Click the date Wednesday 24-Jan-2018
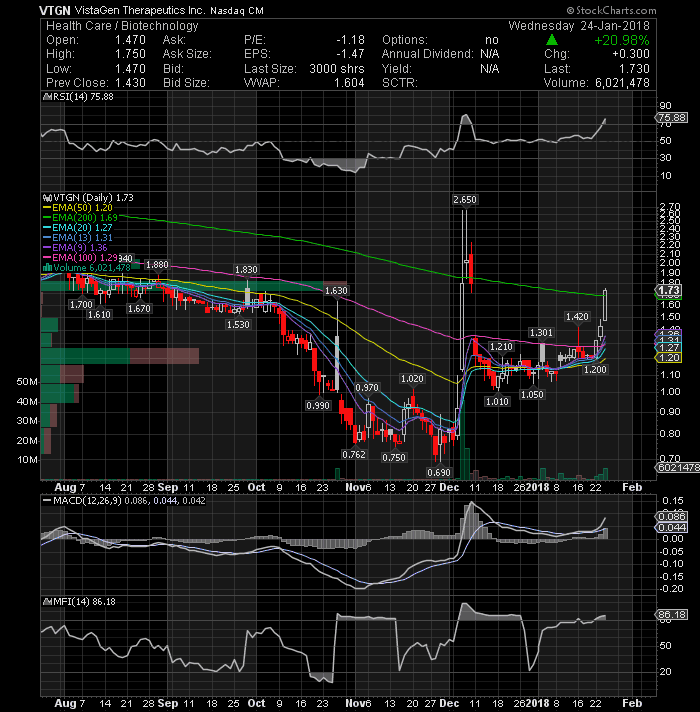 (x=579, y=26)
